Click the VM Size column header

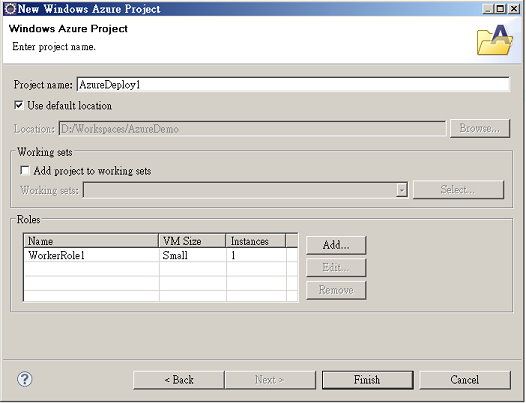tap(192, 241)
